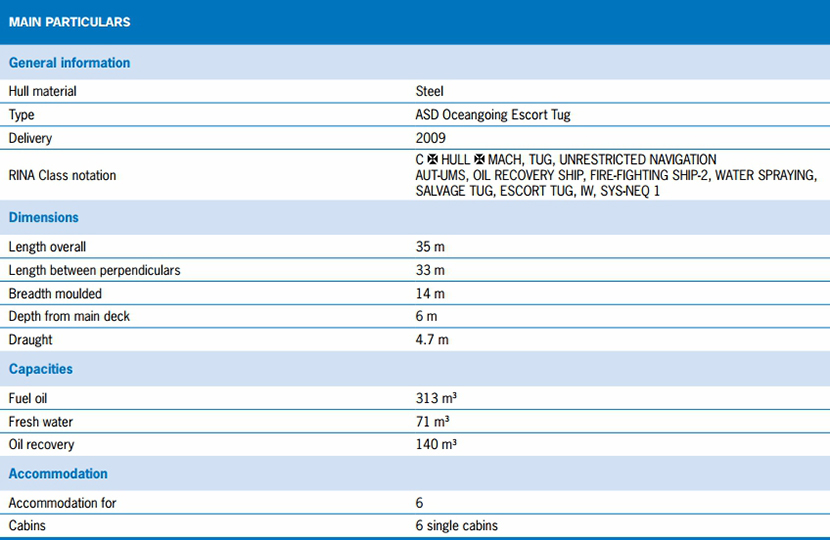Screen dimensions: 830x540
Task: Click the Hull material row label
Action: 42,91
